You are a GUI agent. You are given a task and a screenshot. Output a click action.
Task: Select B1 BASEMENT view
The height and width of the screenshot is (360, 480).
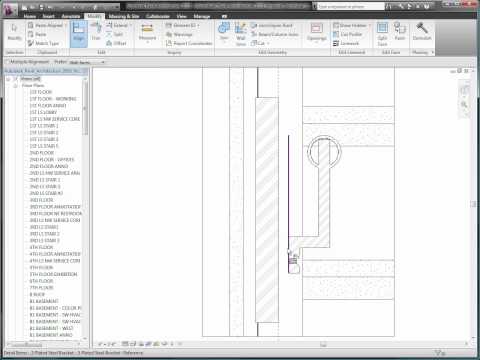[x=44, y=301]
